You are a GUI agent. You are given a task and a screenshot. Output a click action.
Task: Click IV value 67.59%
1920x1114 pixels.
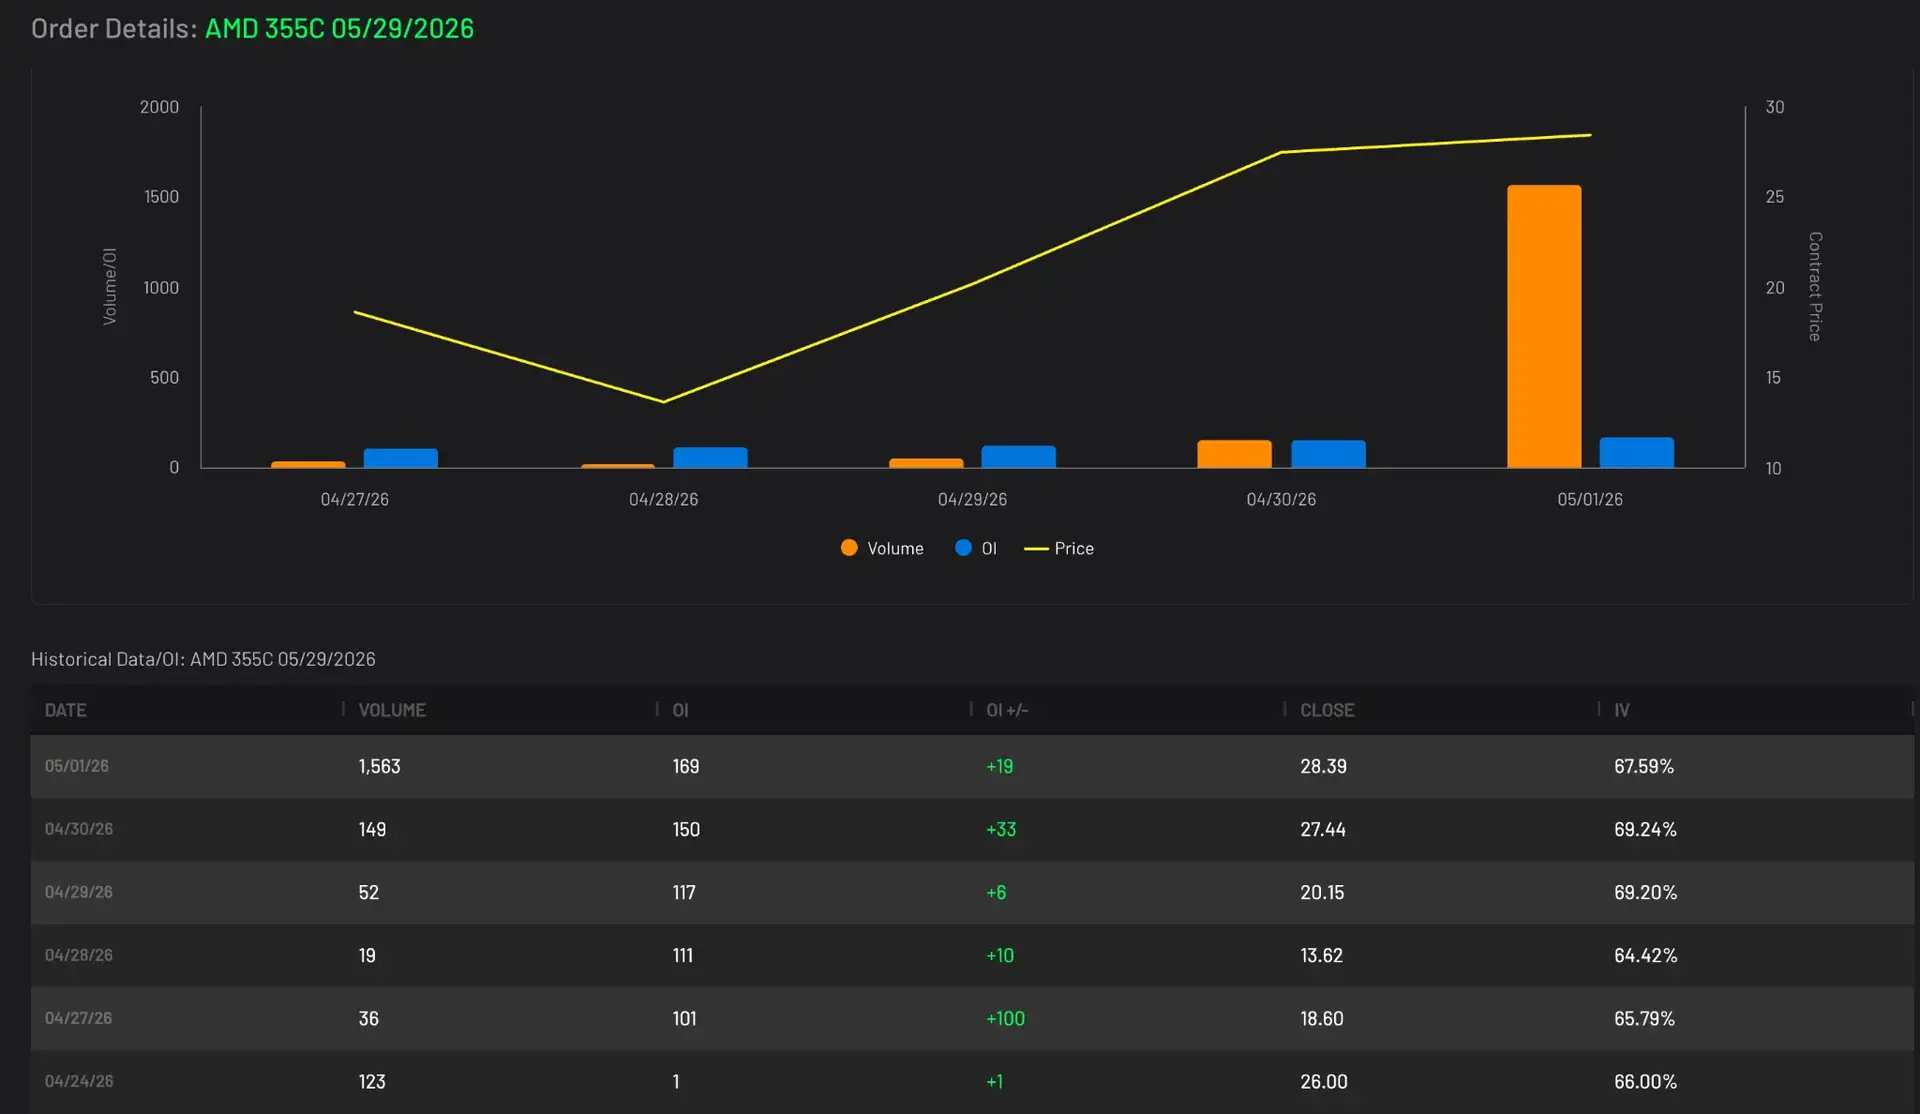coord(1644,766)
